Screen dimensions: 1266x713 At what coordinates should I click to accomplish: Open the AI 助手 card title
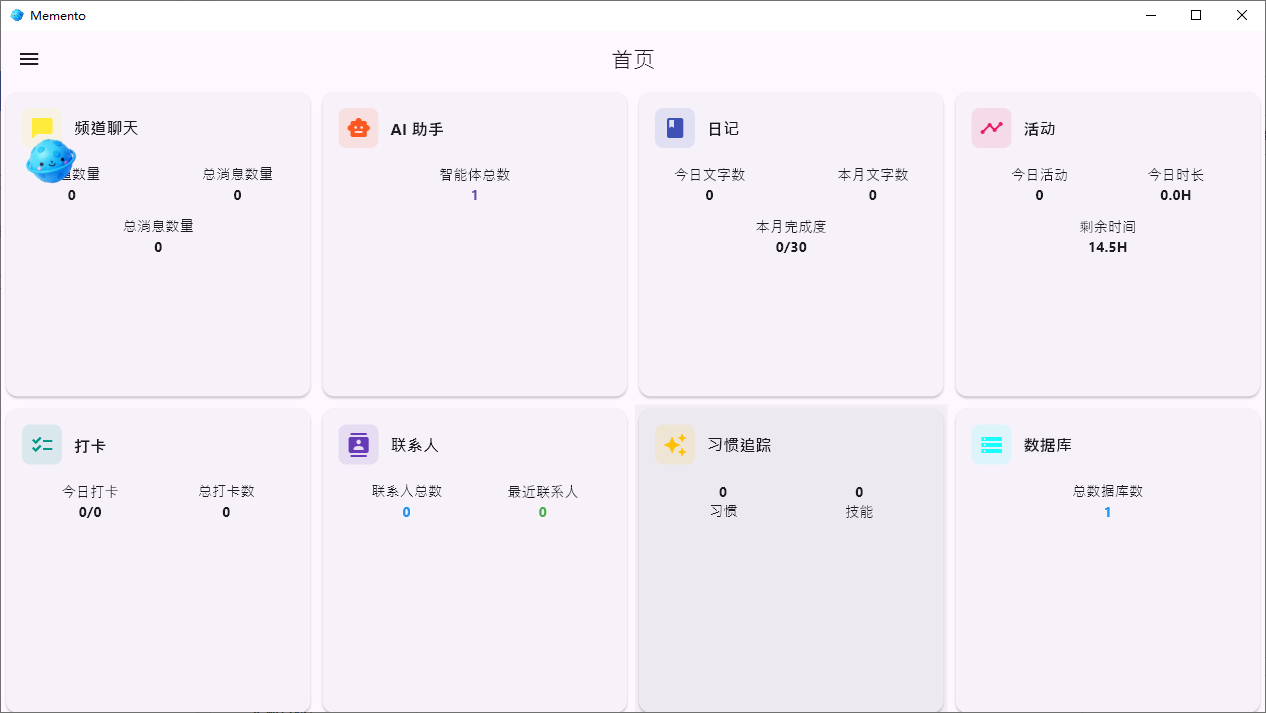point(417,129)
